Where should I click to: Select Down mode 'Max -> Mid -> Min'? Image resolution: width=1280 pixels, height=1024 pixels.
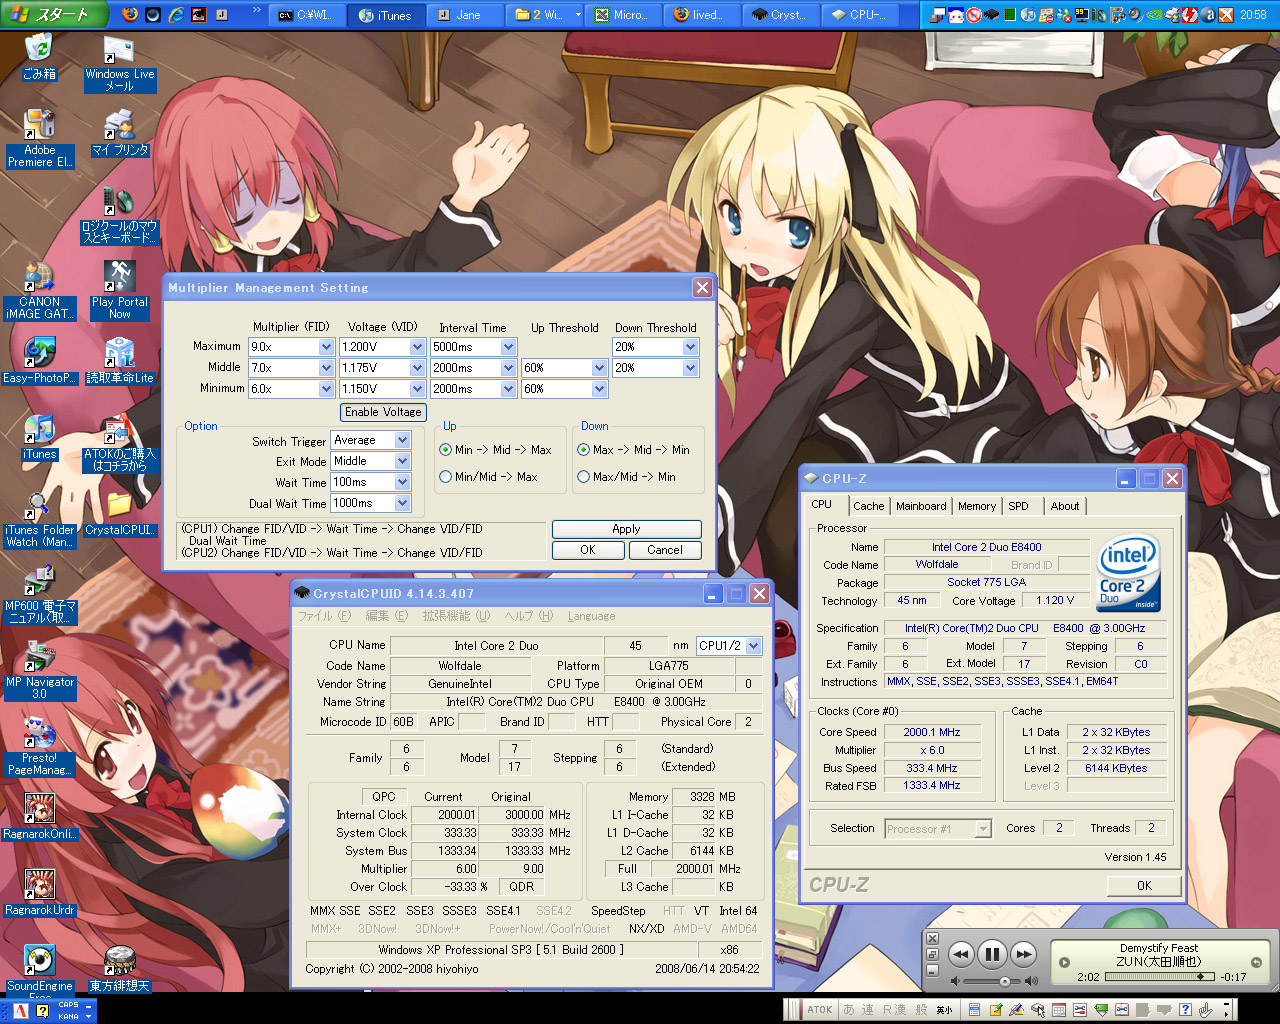coord(583,450)
